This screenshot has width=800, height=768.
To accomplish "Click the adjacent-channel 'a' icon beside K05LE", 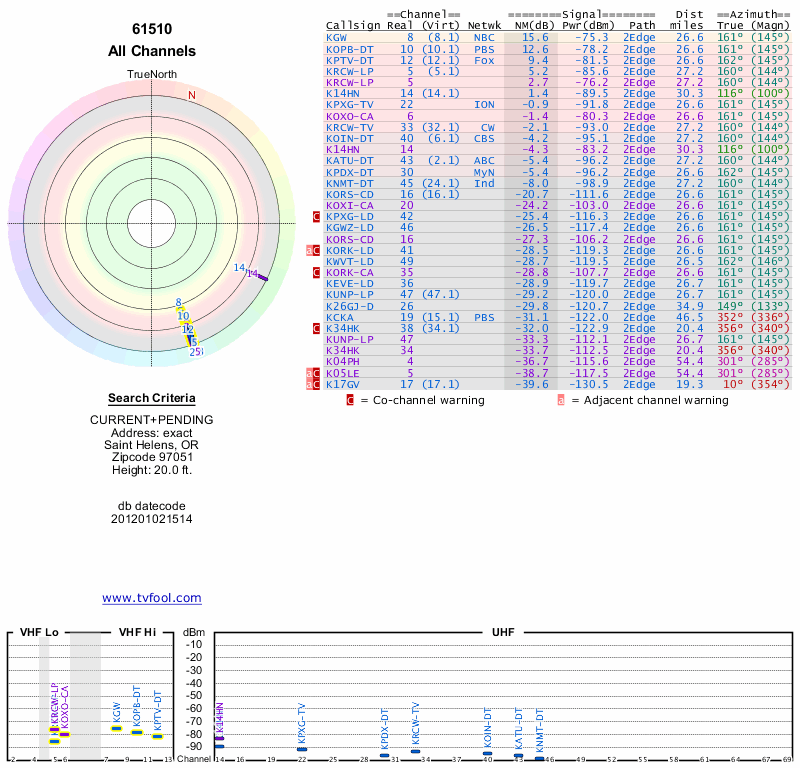I will (310, 373).
